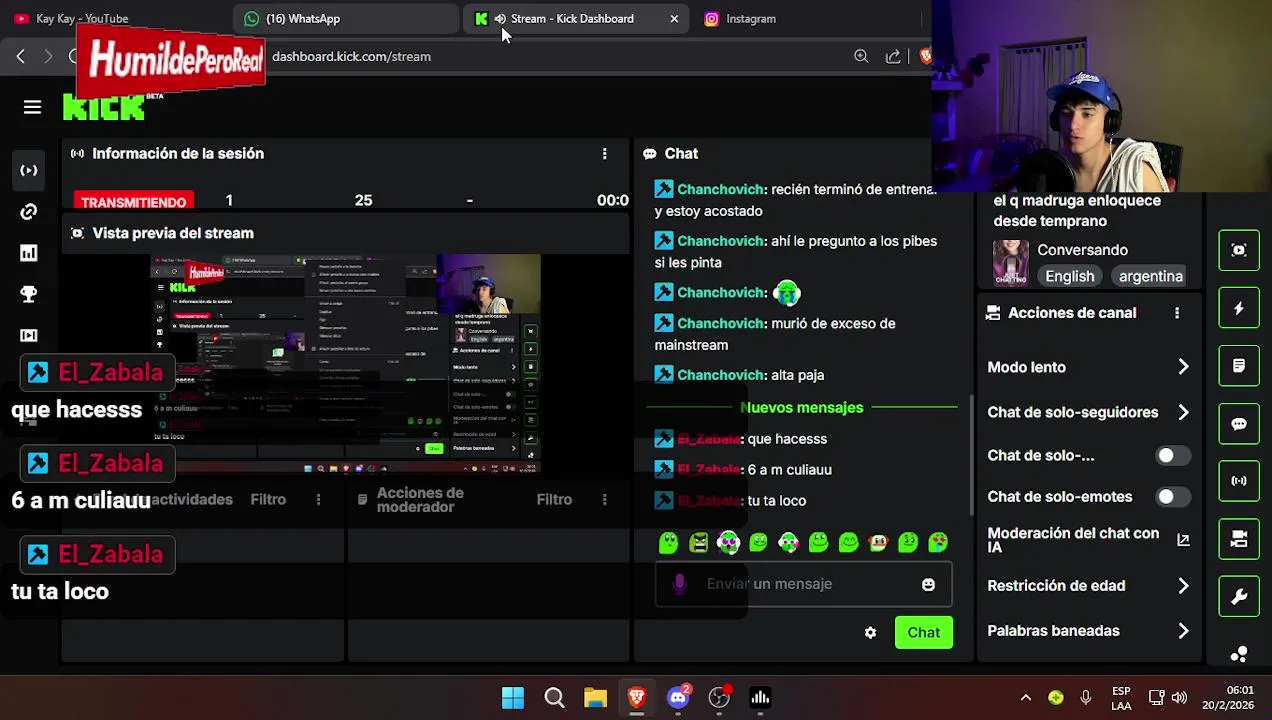Open the bar chart analytics sidebar icon
The width and height of the screenshot is (1272, 720).
[x=29, y=253]
